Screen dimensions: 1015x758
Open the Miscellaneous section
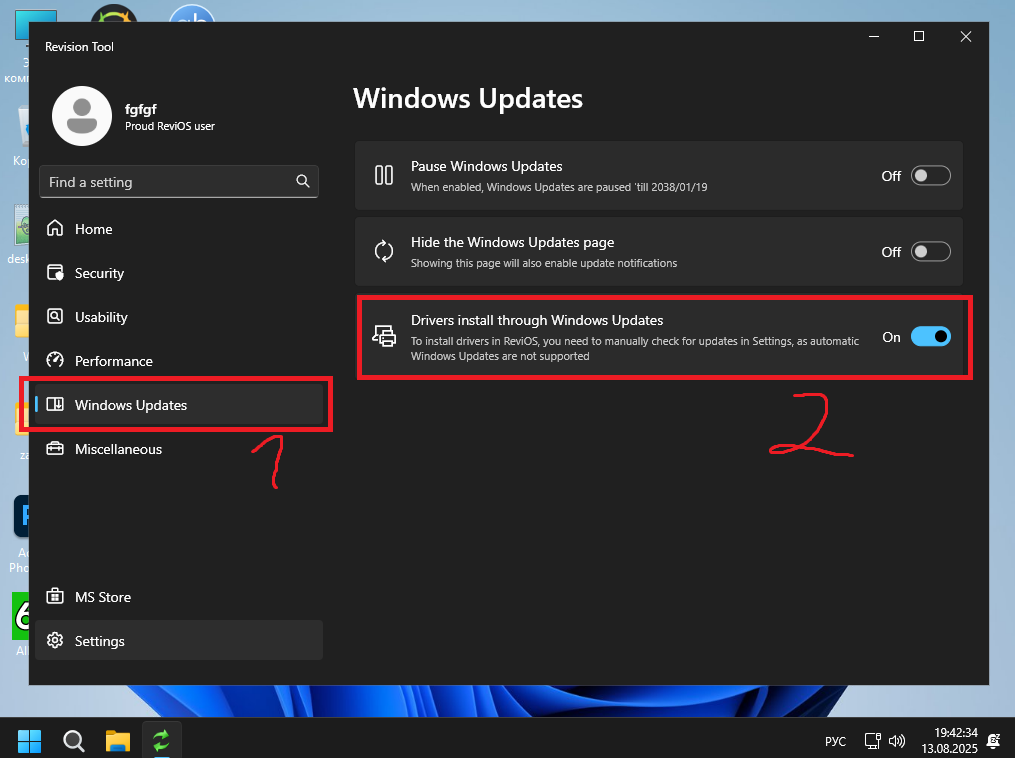click(179, 449)
